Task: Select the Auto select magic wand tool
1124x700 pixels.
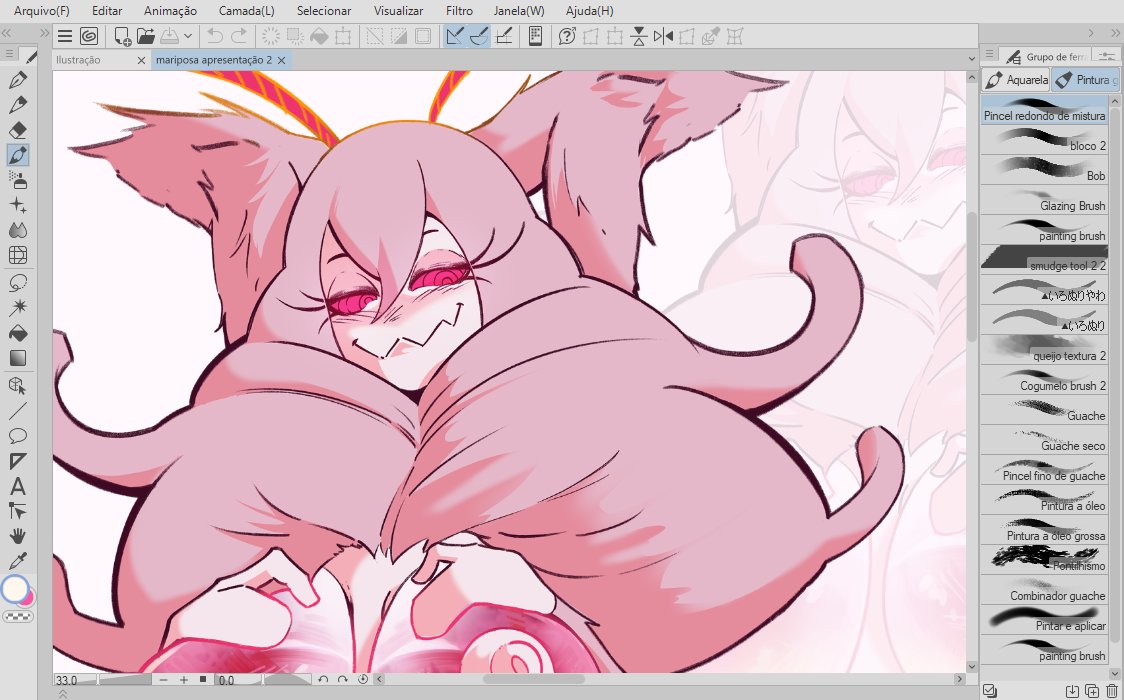Action: point(18,307)
